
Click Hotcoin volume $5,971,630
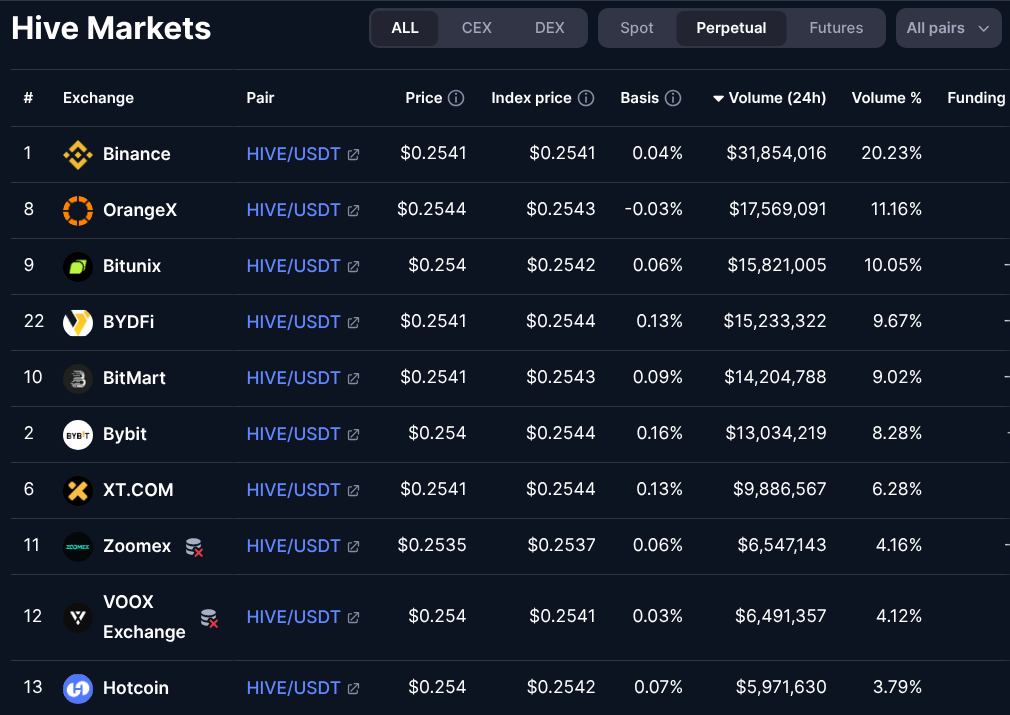(781, 687)
